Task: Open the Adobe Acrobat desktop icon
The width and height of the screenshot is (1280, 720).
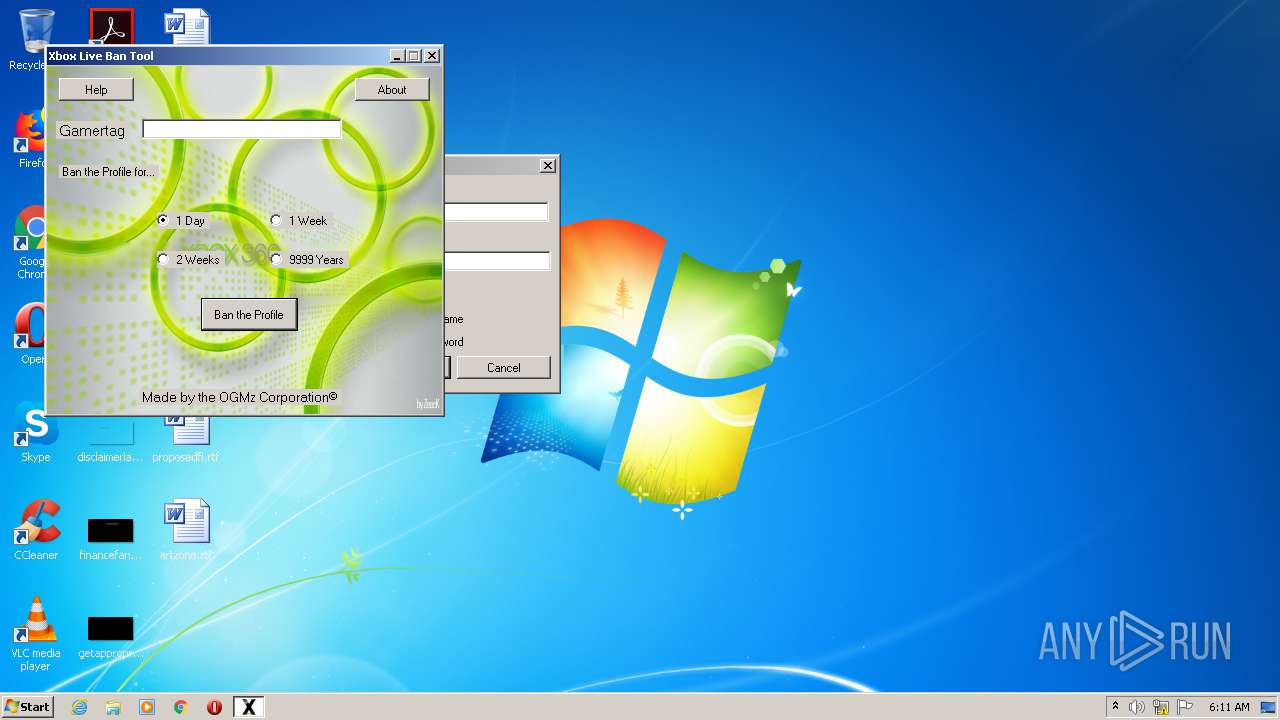Action: pyautogui.click(x=111, y=27)
